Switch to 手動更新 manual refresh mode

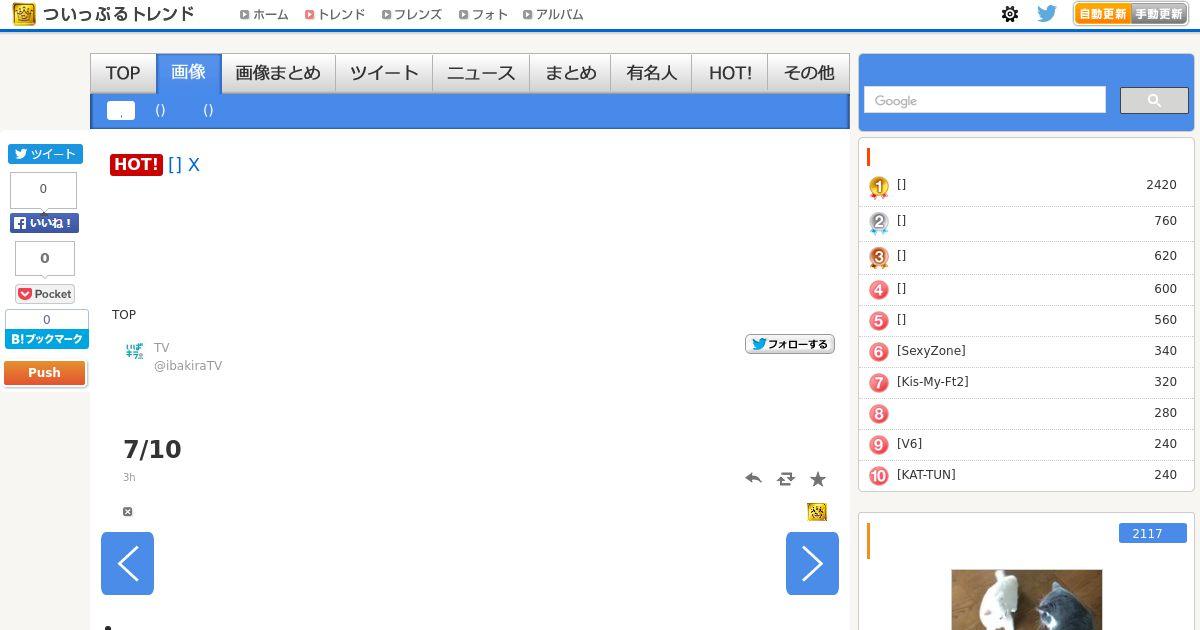click(1158, 14)
